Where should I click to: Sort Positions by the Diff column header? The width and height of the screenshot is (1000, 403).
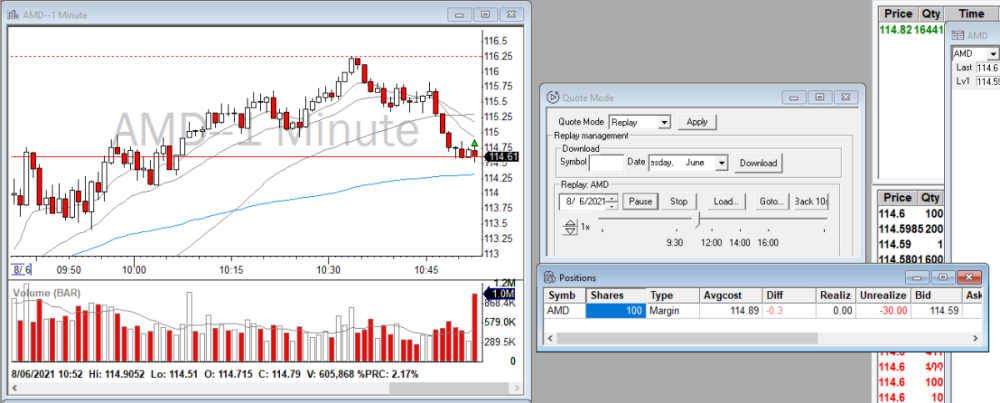tap(789, 295)
